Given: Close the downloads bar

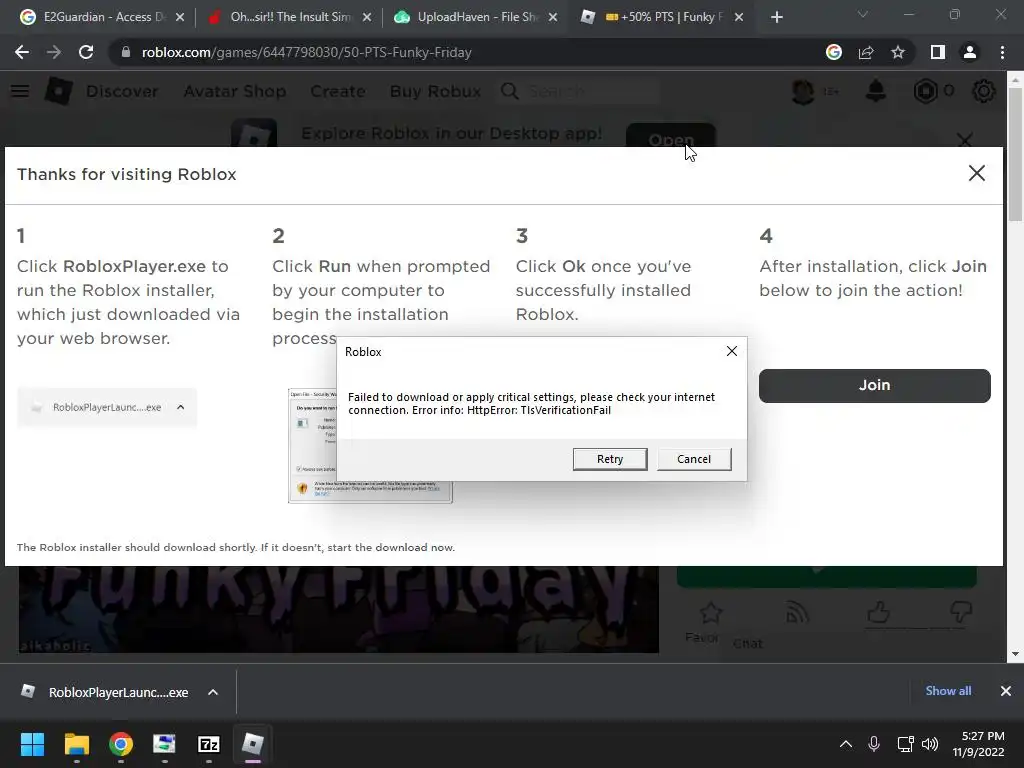Looking at the screenshot, I should pyautogui.click(x=1006, y=691).
